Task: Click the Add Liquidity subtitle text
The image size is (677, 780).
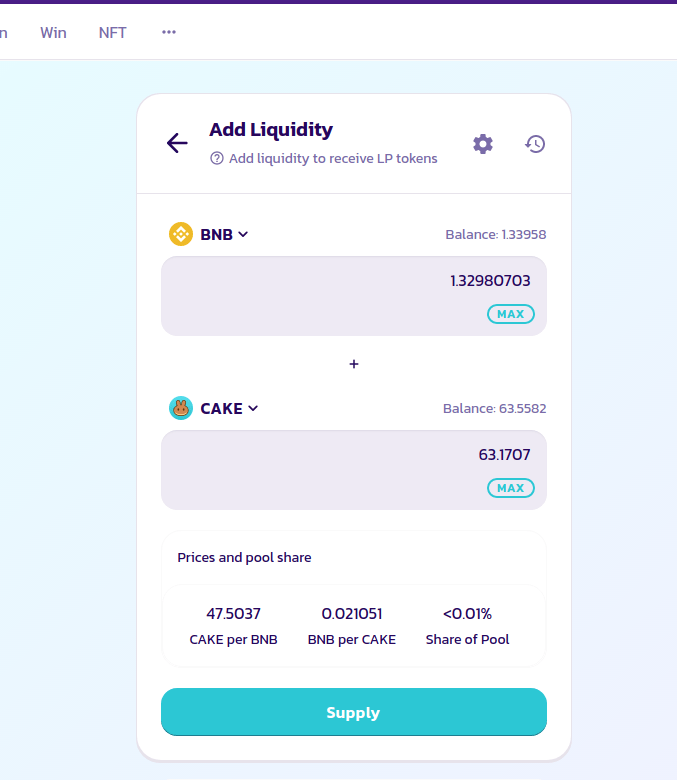Action: [x=333, y=158]
